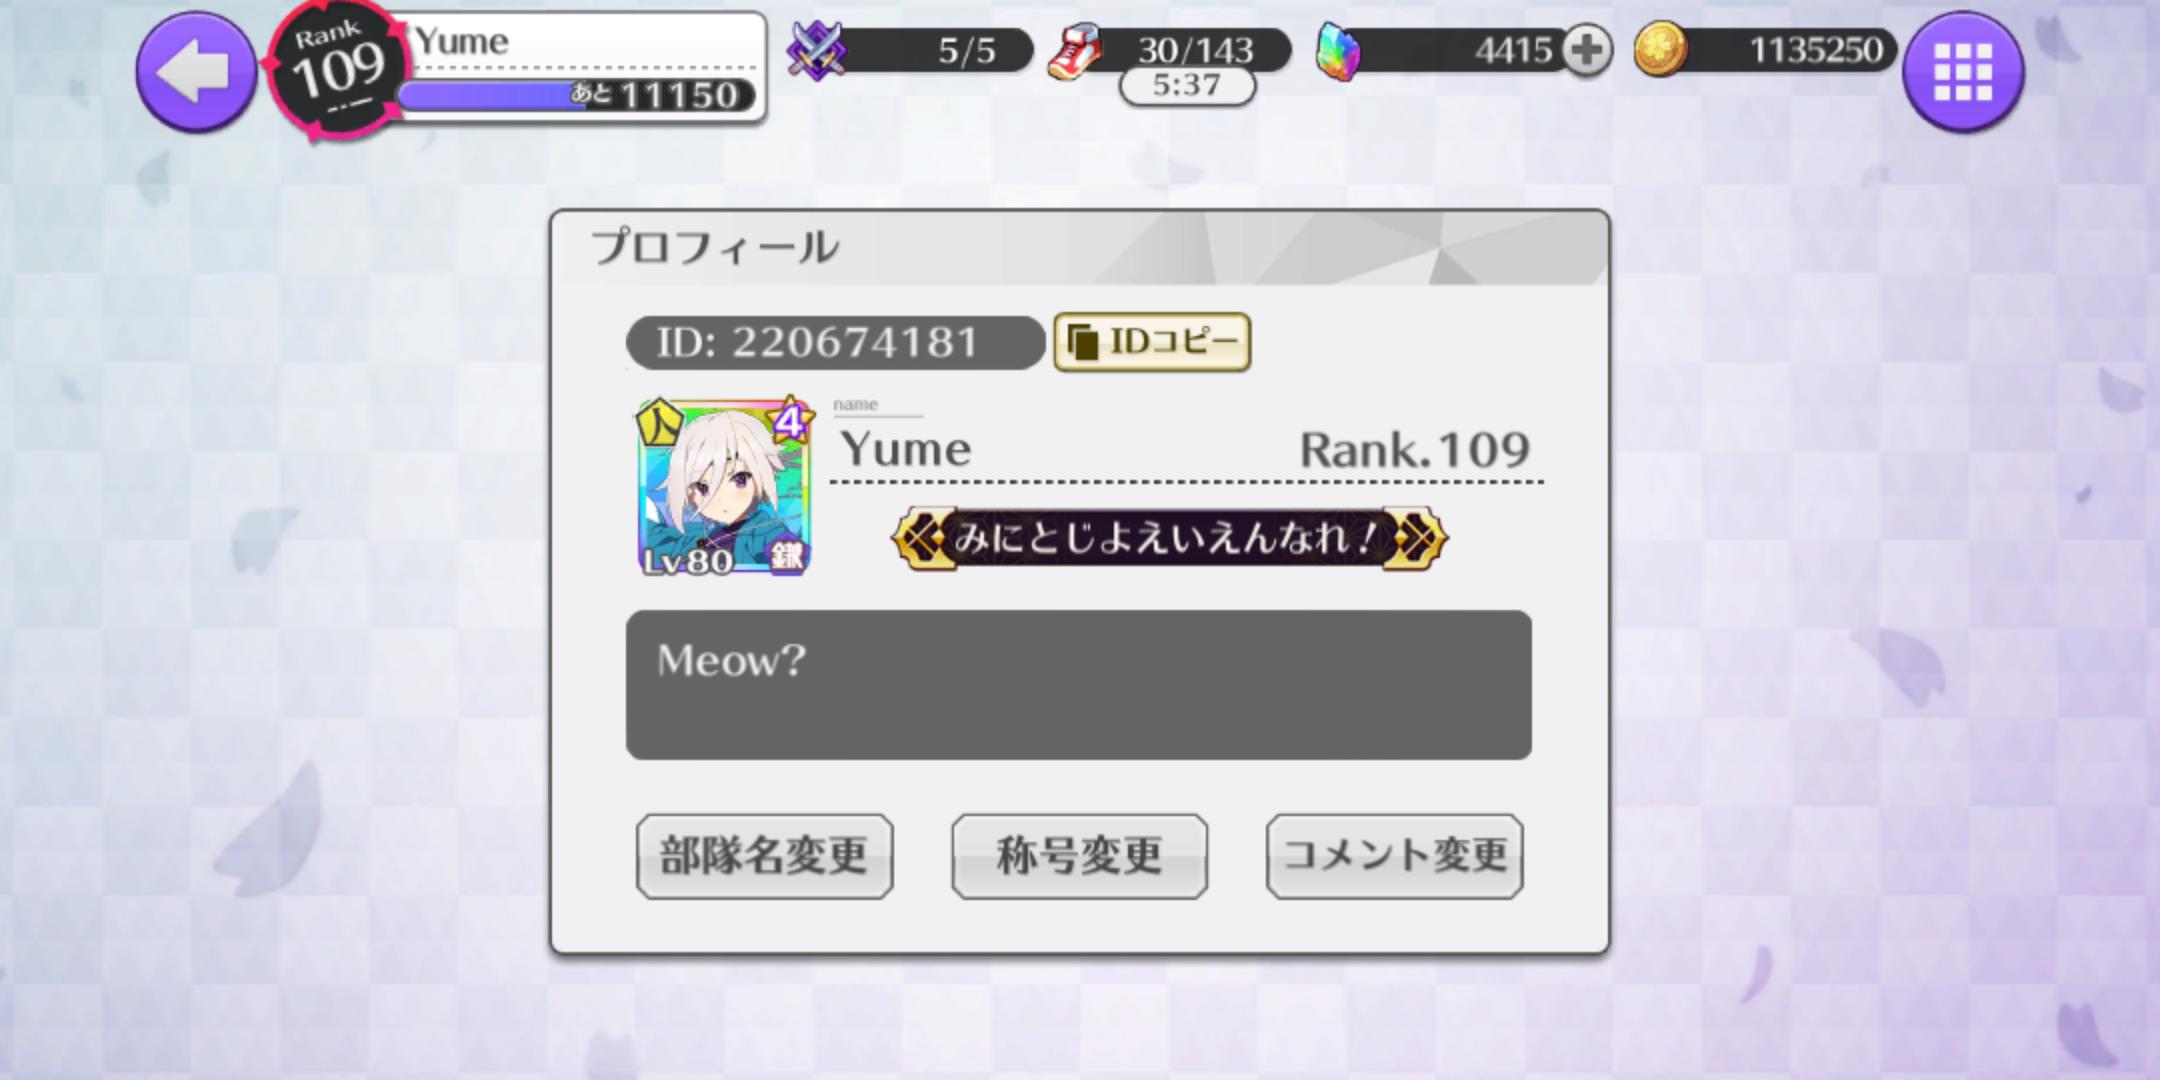Tap the Rank 109 badge

point(338,72)
